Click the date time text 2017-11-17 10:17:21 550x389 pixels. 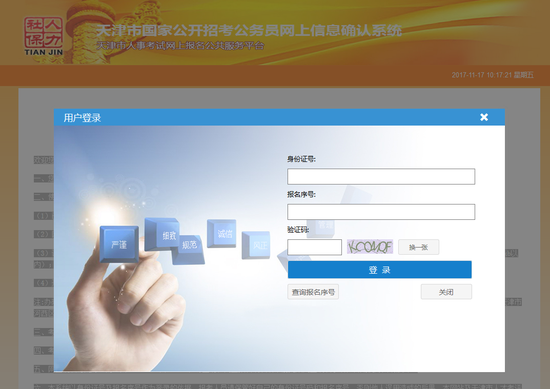click(x=482, y=75)
